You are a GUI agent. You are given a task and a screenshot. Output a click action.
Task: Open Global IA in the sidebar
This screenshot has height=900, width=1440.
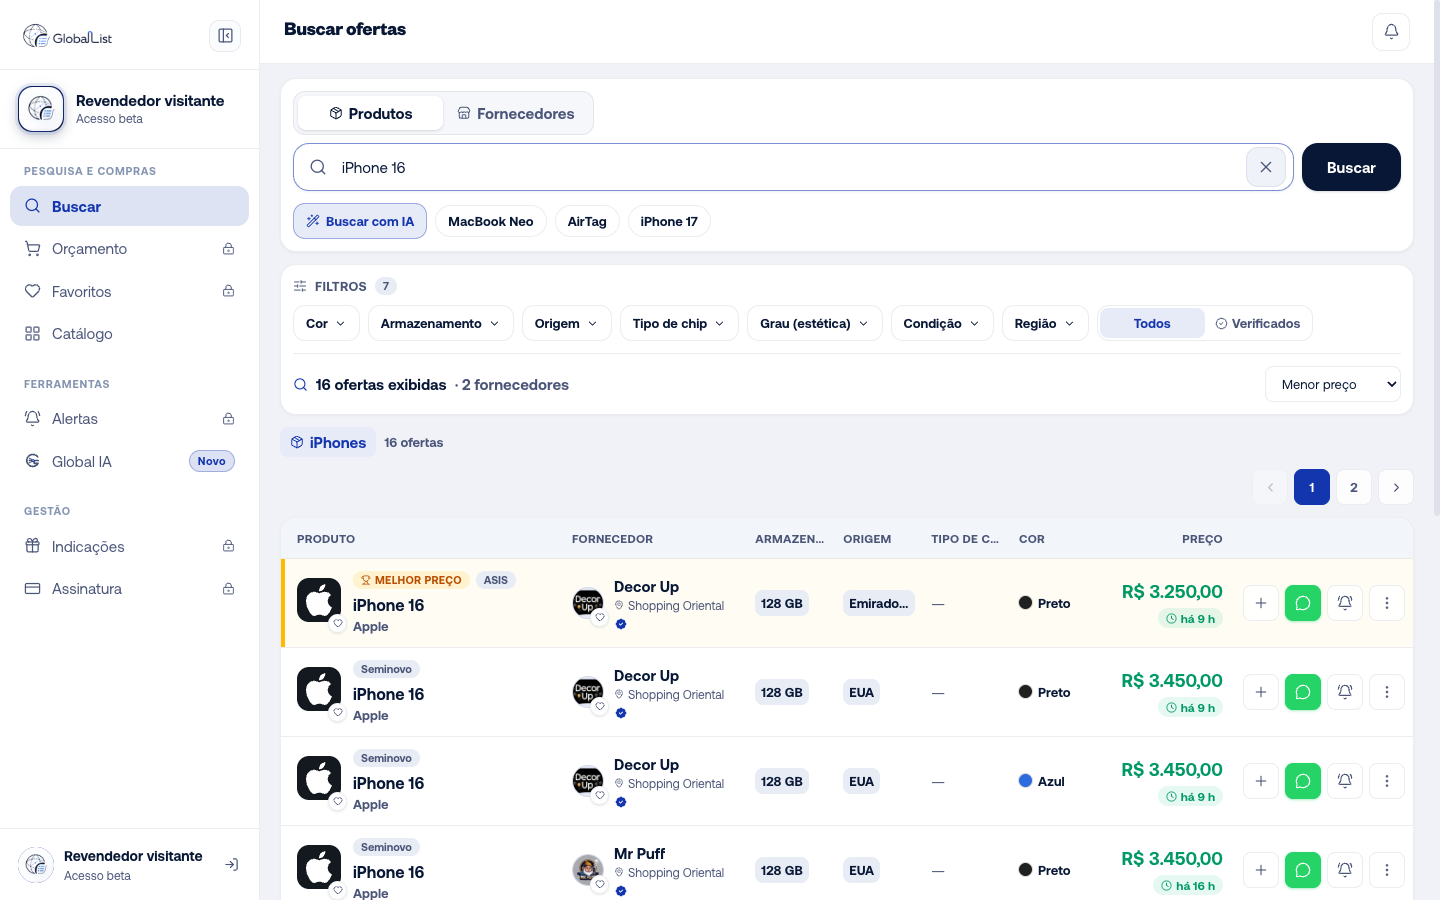[129, 461]
